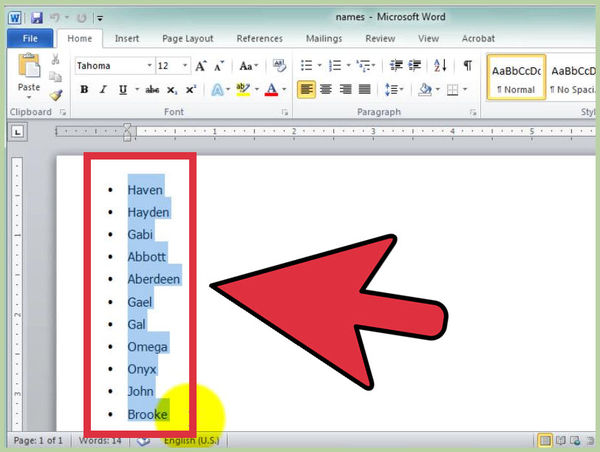Show paragraph marks with pilcrow icon
Image resolution: width=600 pixels, height=452 pixels.
pyautogui.click(x=467, y=65)
